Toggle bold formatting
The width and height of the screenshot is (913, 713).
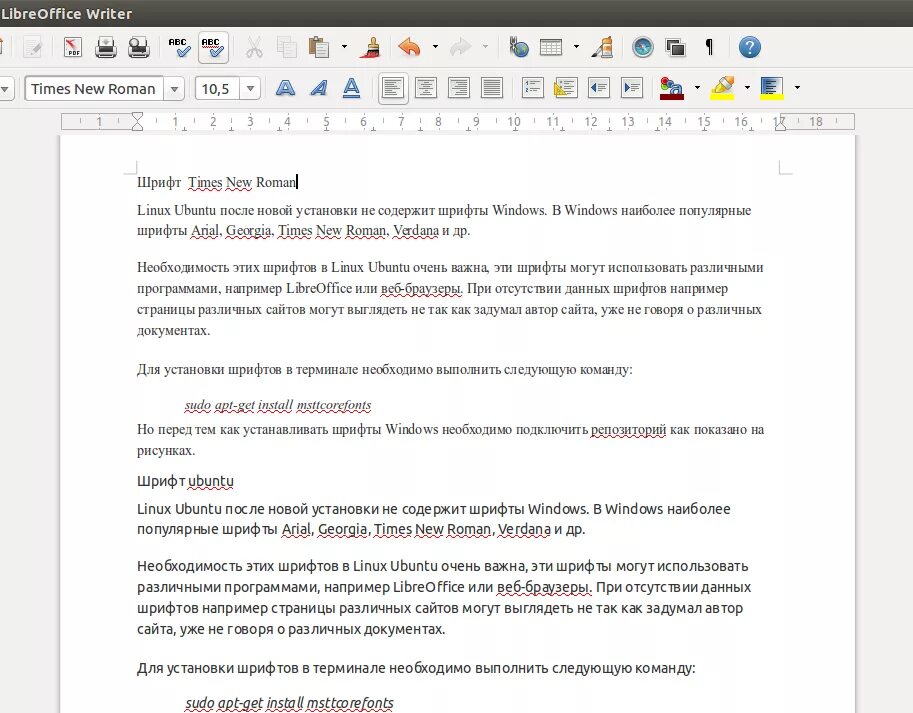point(285,88)
